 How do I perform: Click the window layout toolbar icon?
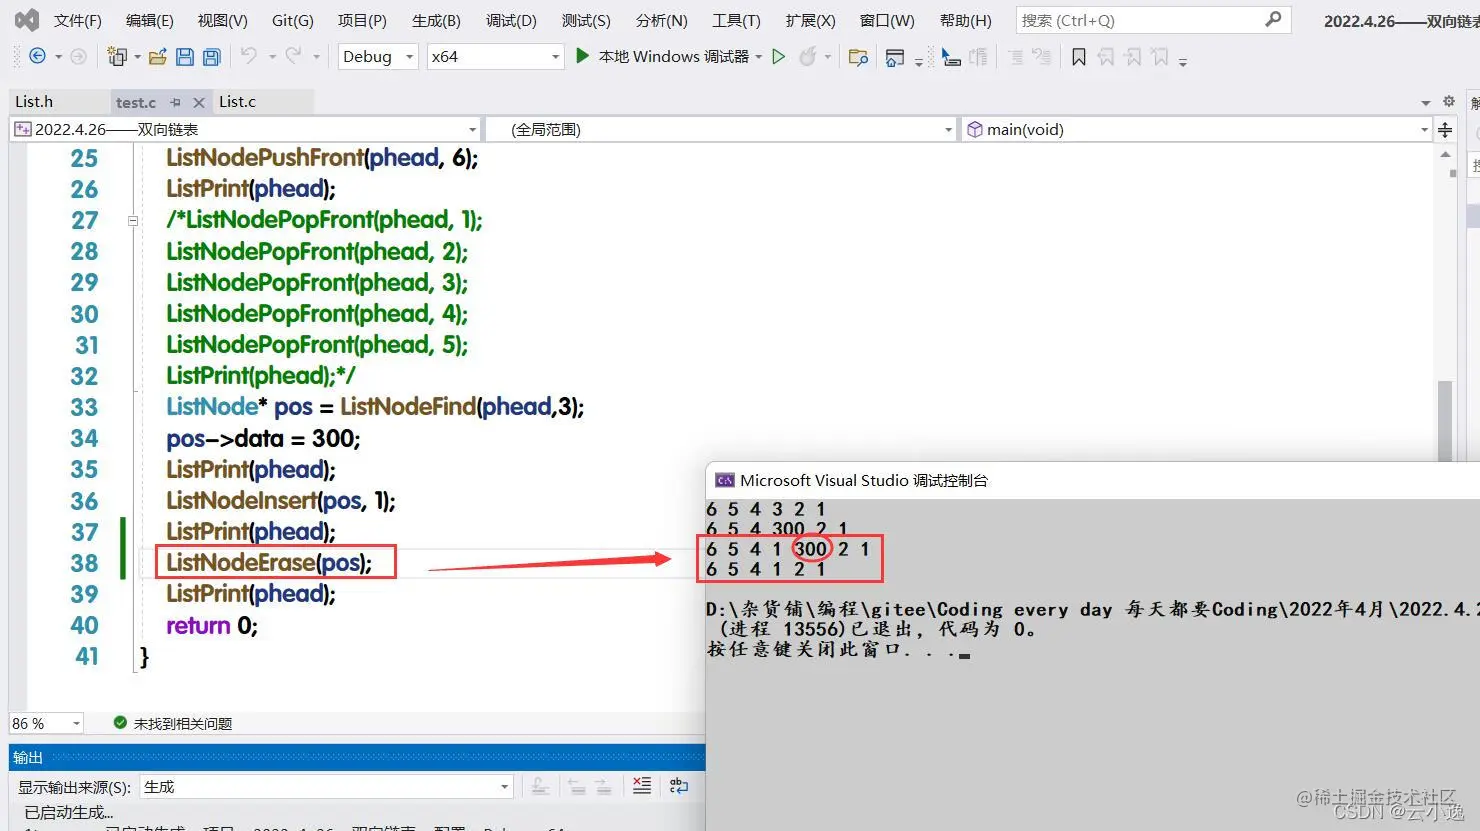point(895,57)
